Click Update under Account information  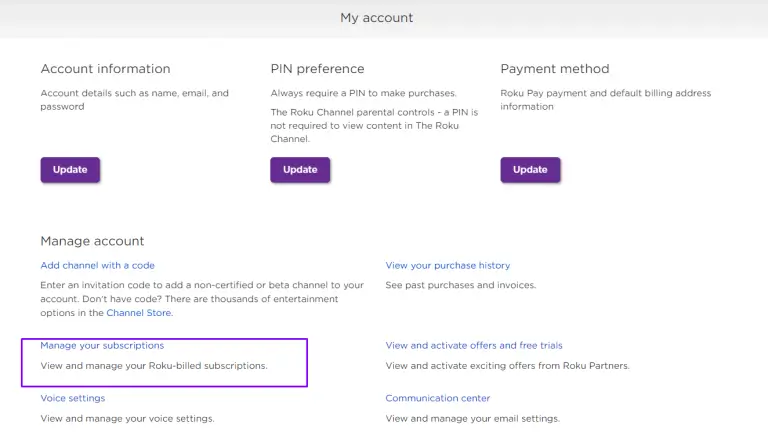click(70, 170)
